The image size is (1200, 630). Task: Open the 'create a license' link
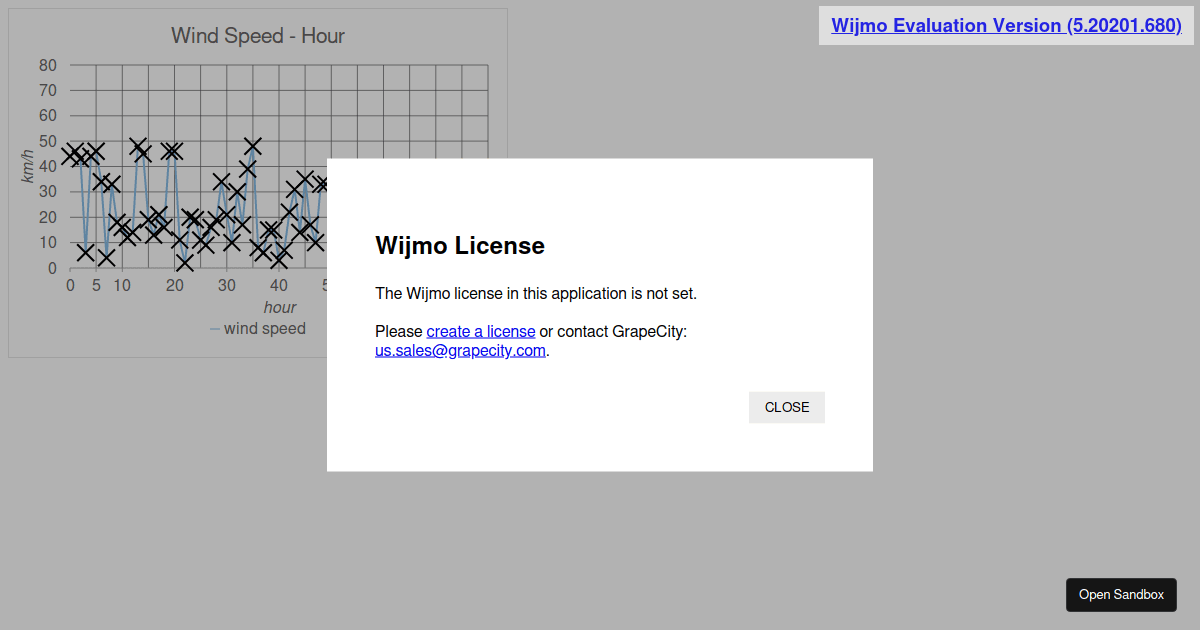coord(480,331)
